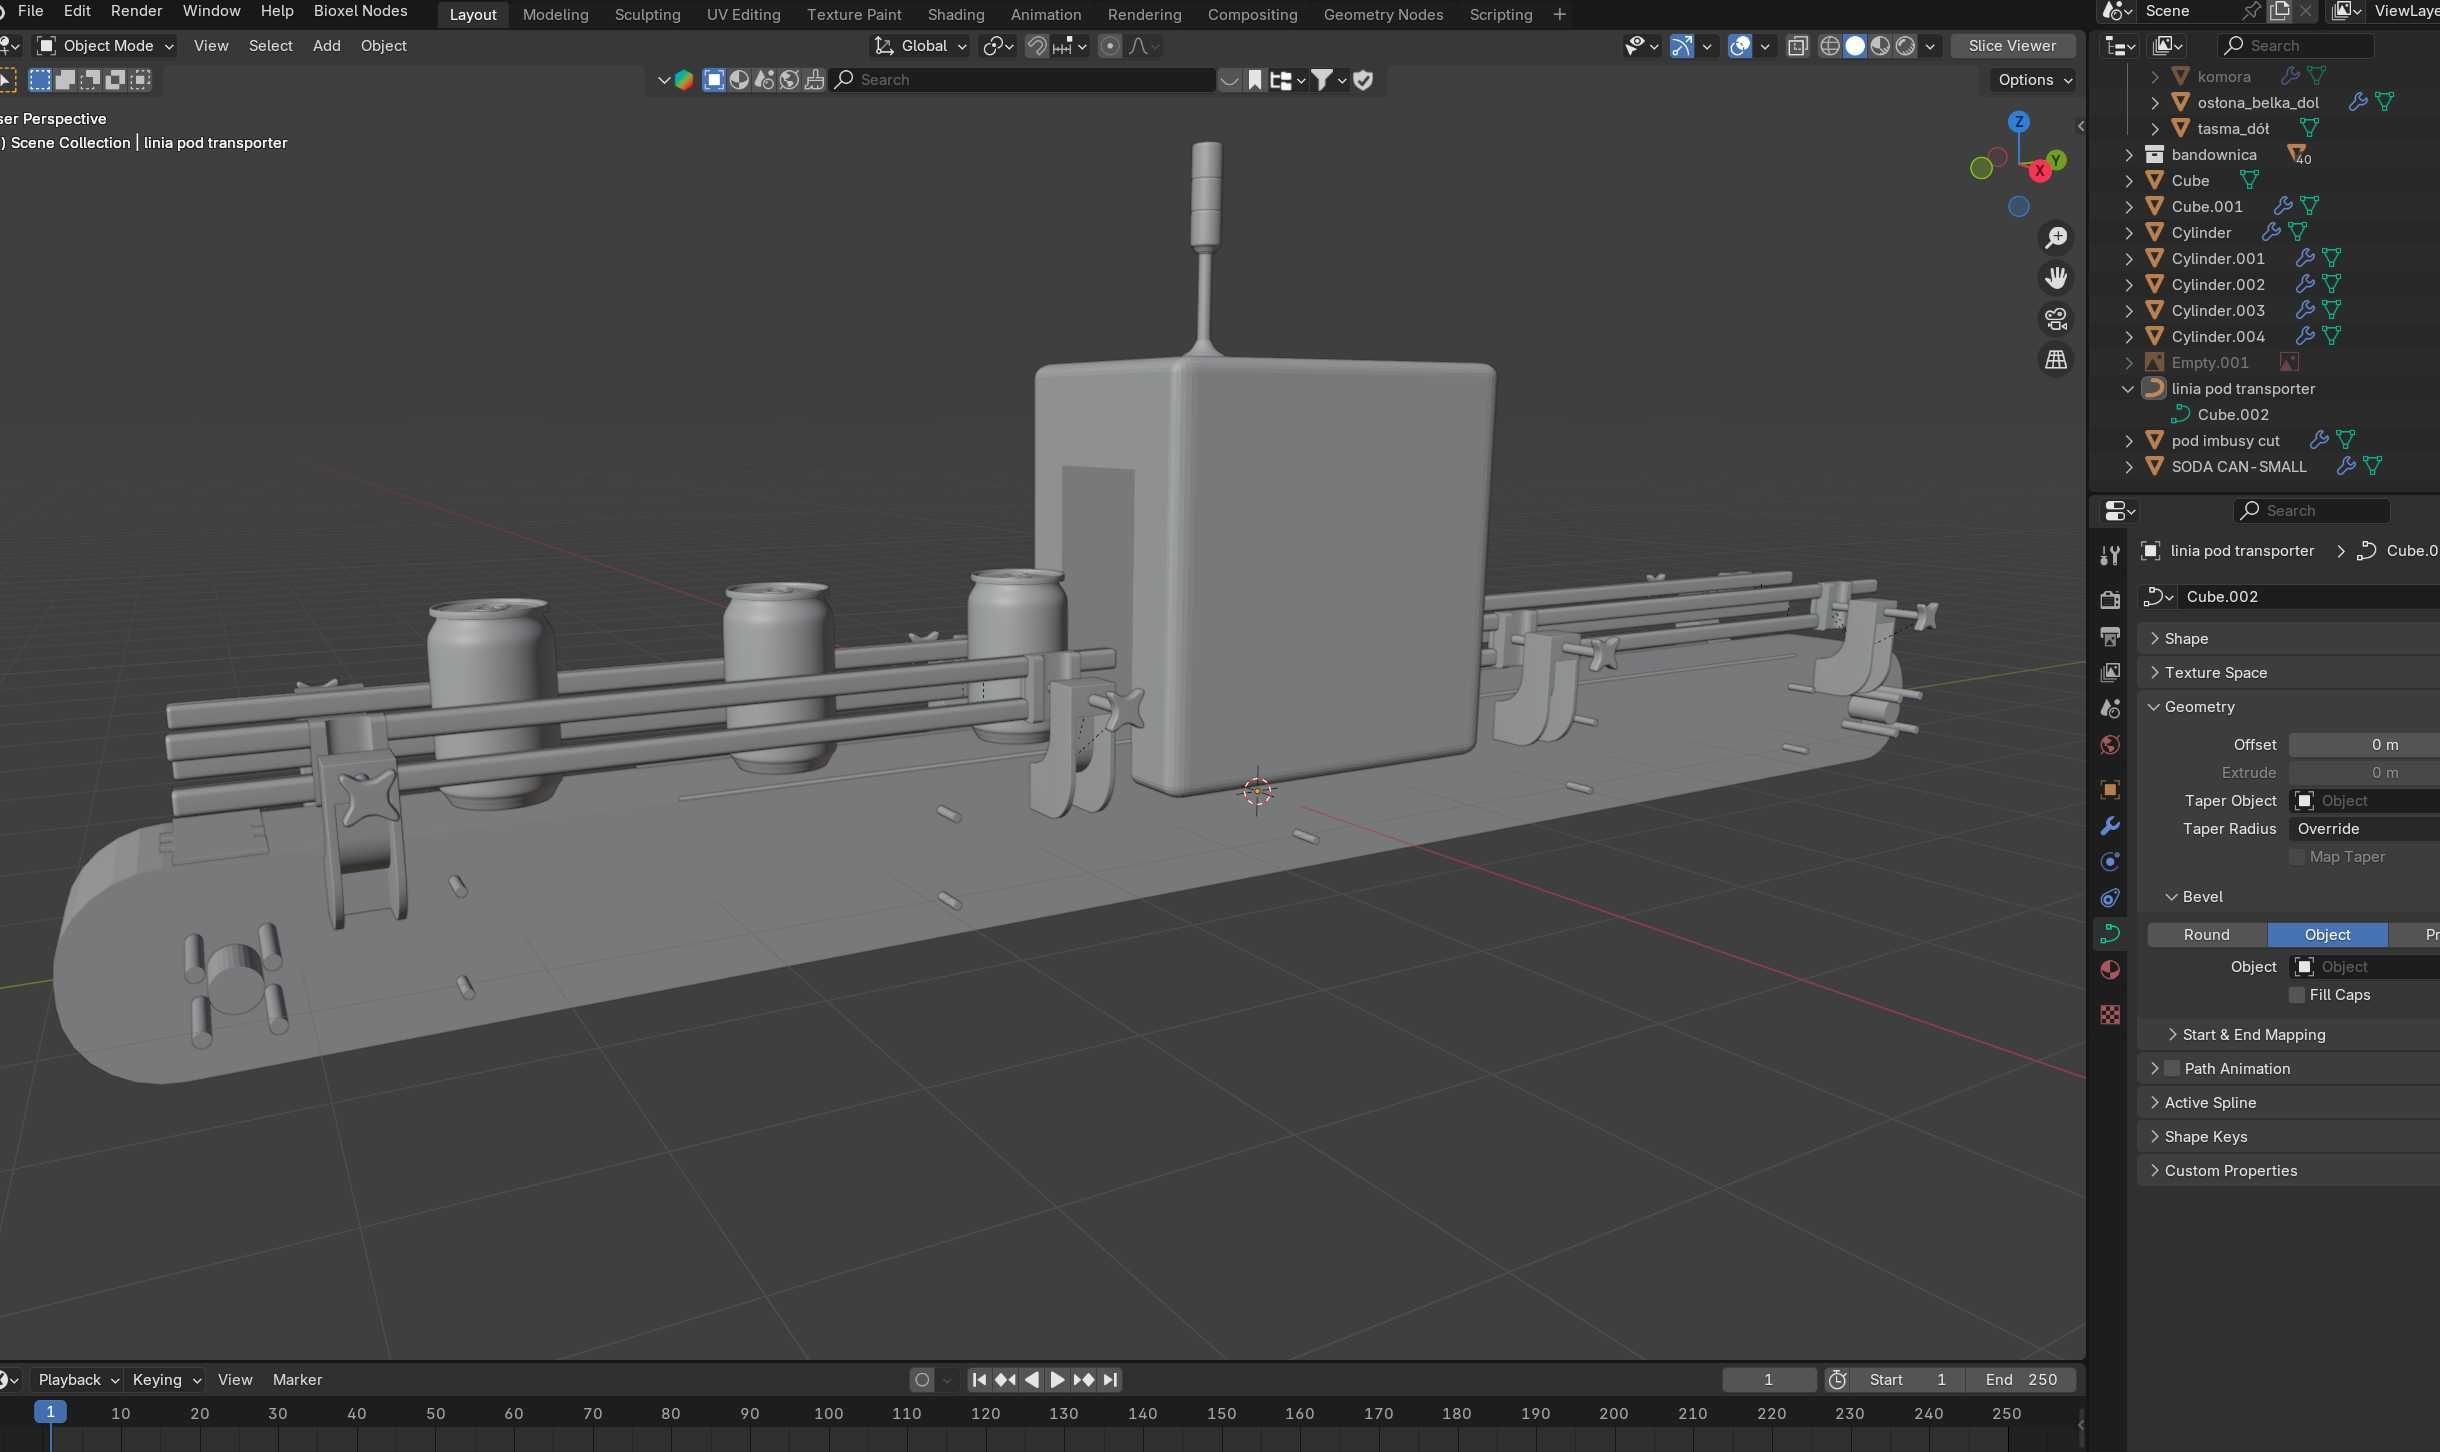Screen dimensions: 2440x1452
Task: Add a new workspace with plus button
Action: point(1559,15)
